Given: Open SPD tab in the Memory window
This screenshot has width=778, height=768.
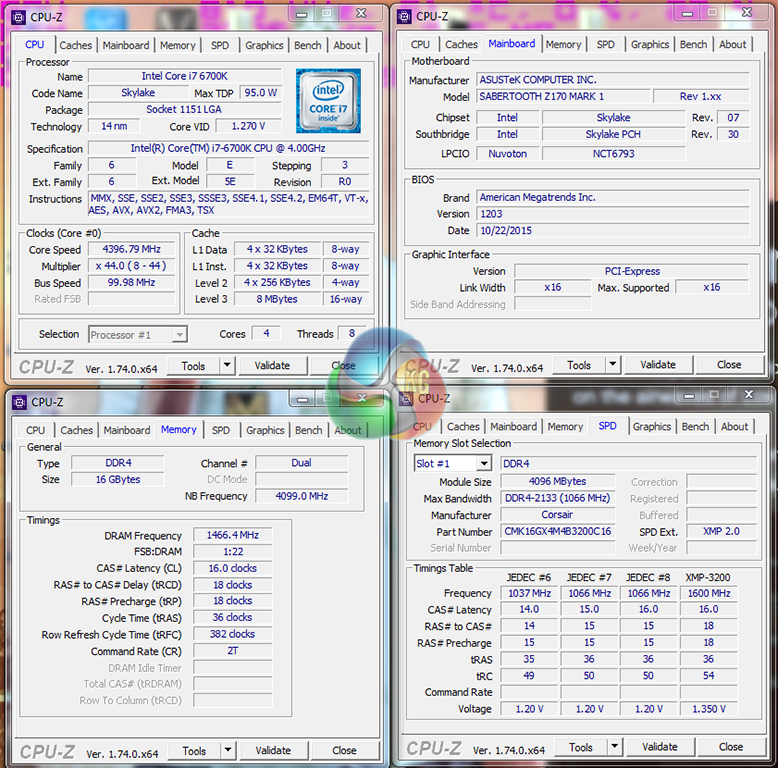Looking at the screenshot, I should click(221, 430).
